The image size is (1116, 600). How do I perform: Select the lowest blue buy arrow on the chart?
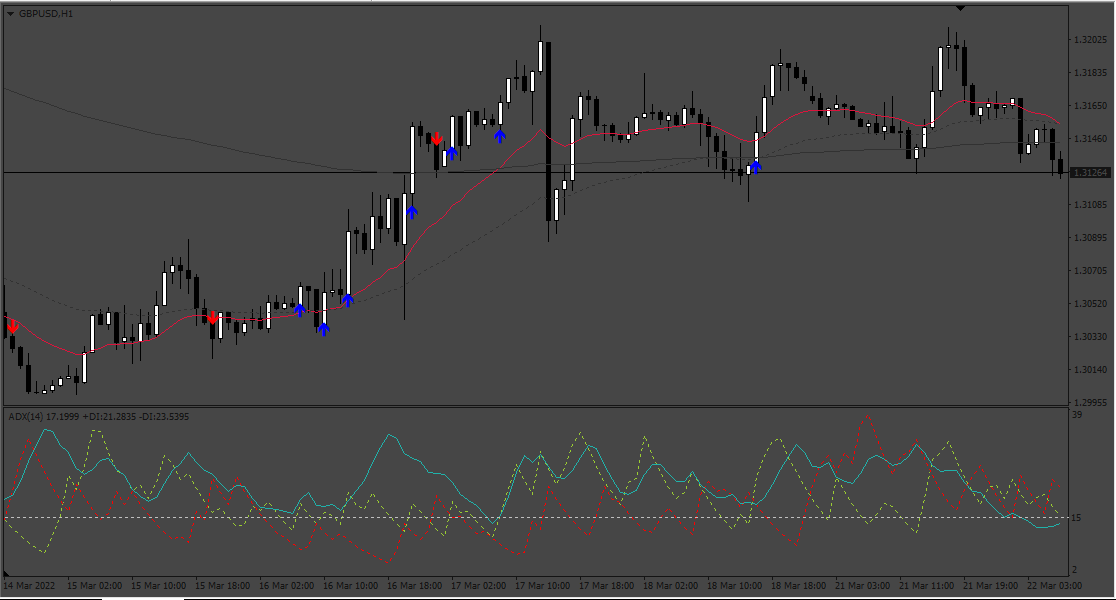(x=324, y=329)
